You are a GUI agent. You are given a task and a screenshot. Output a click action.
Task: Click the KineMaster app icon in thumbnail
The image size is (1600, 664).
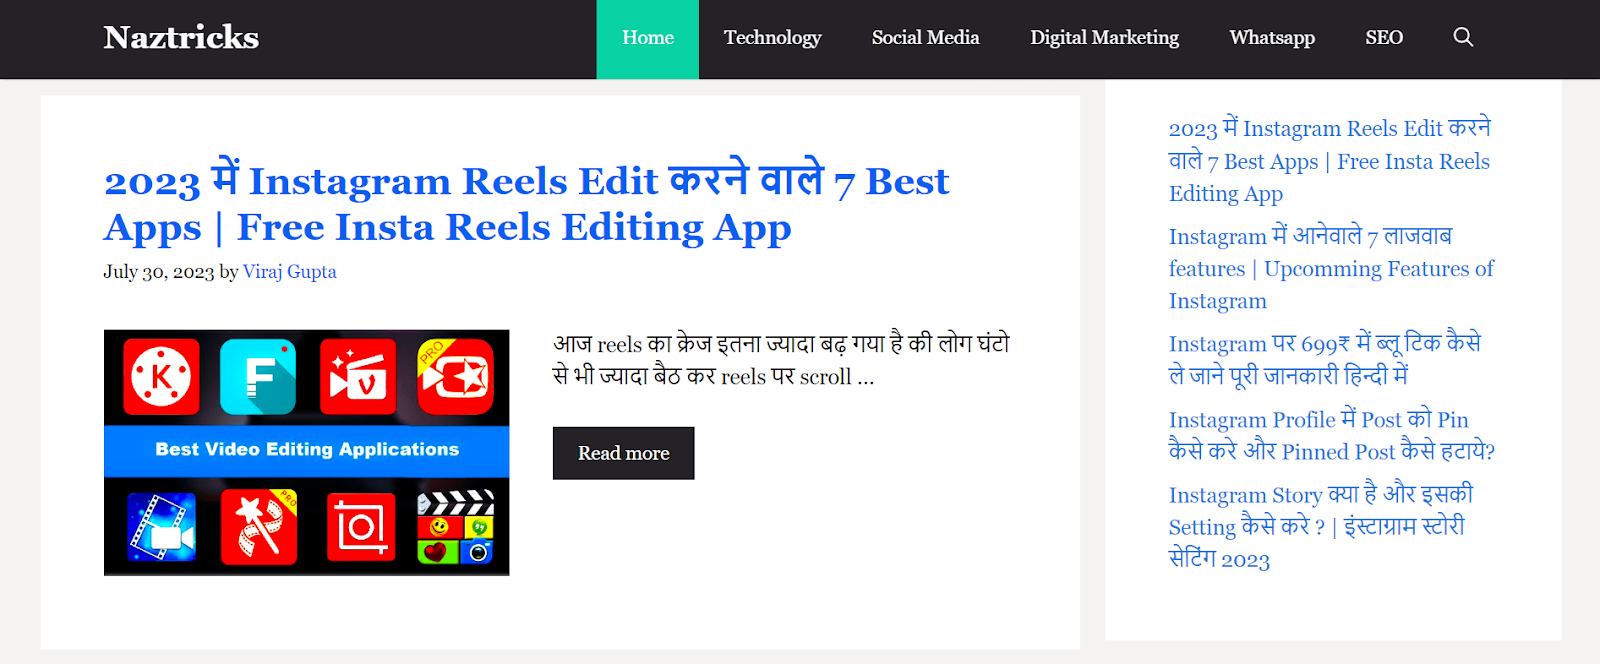(161, 377)
